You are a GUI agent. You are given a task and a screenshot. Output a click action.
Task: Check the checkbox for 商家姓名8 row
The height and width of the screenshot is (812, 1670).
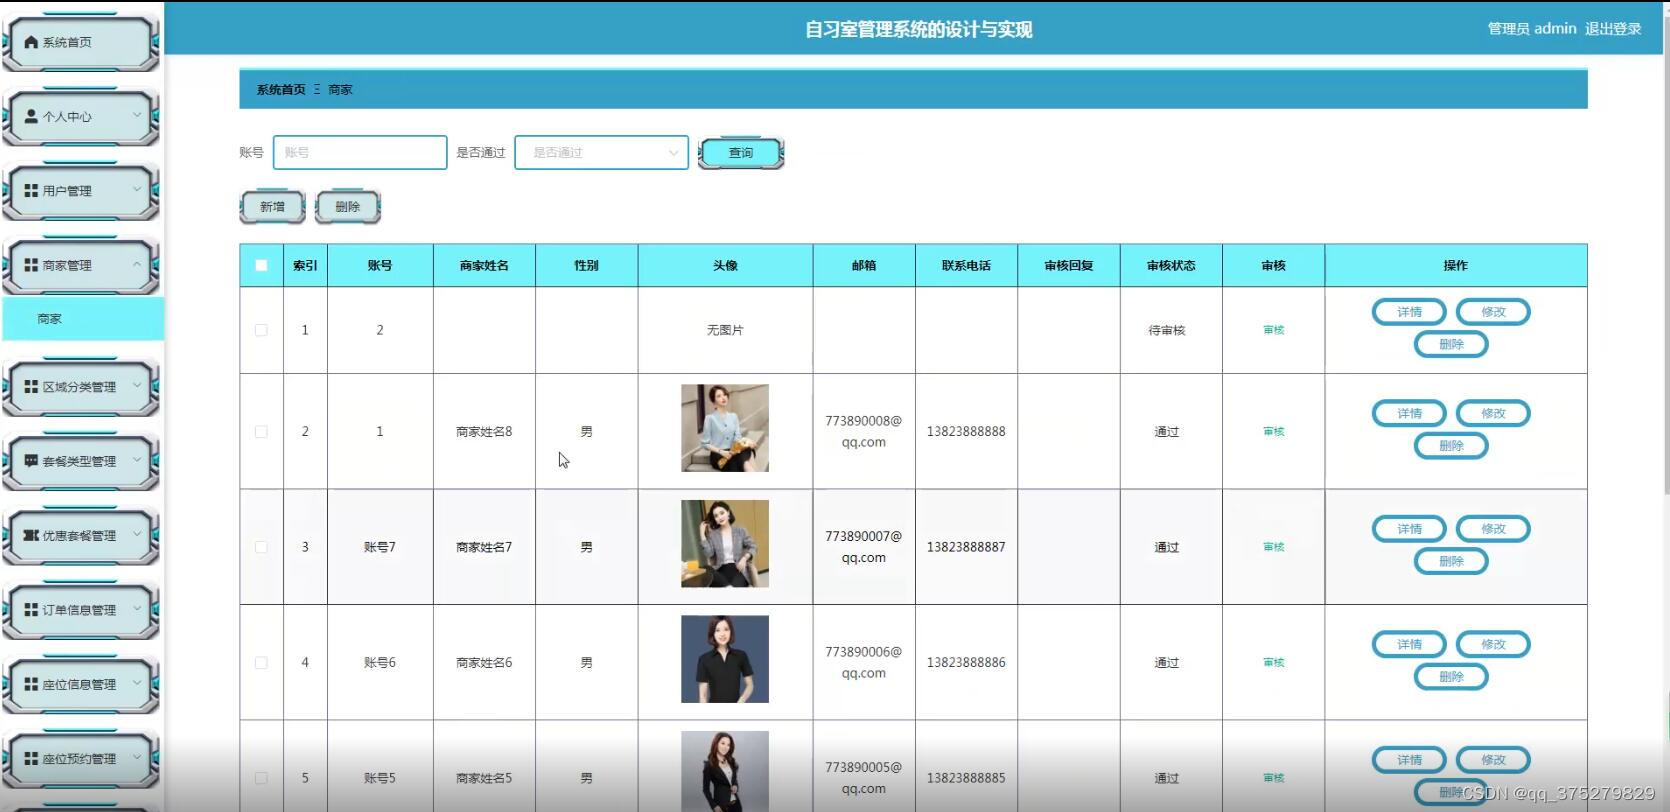point(261,432)
